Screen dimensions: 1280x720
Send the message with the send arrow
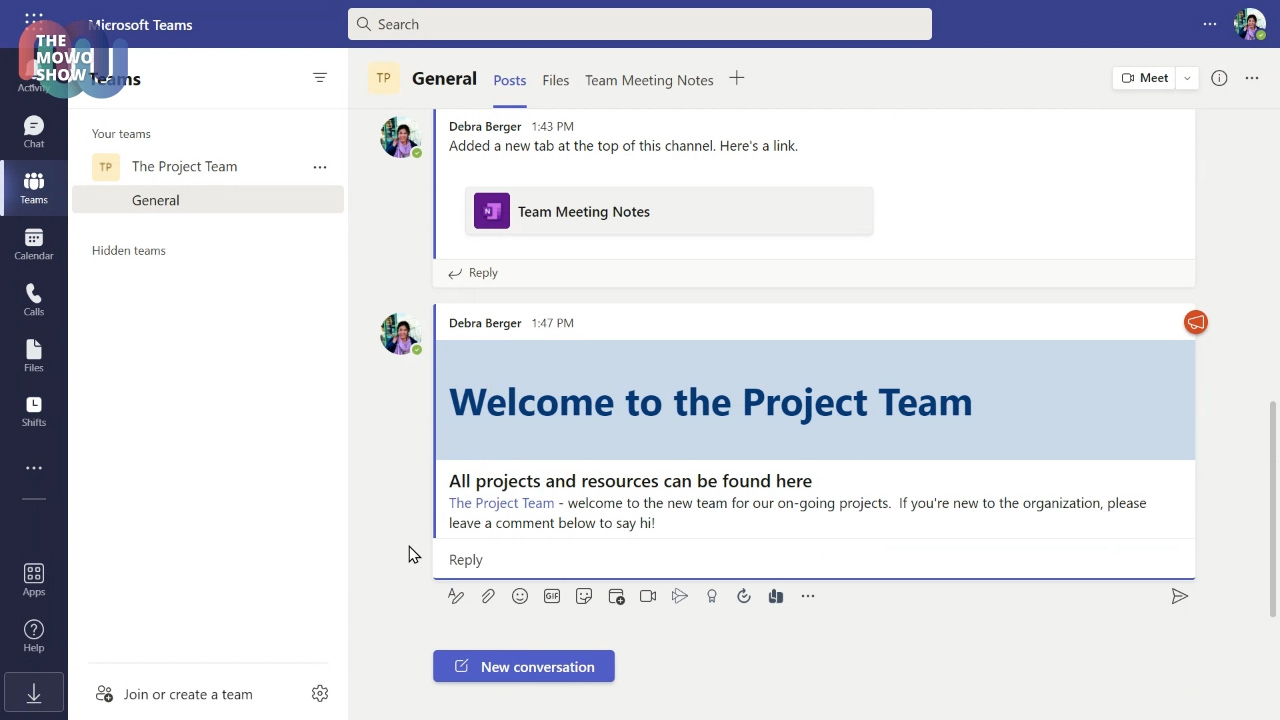(x=1179, y=596)
